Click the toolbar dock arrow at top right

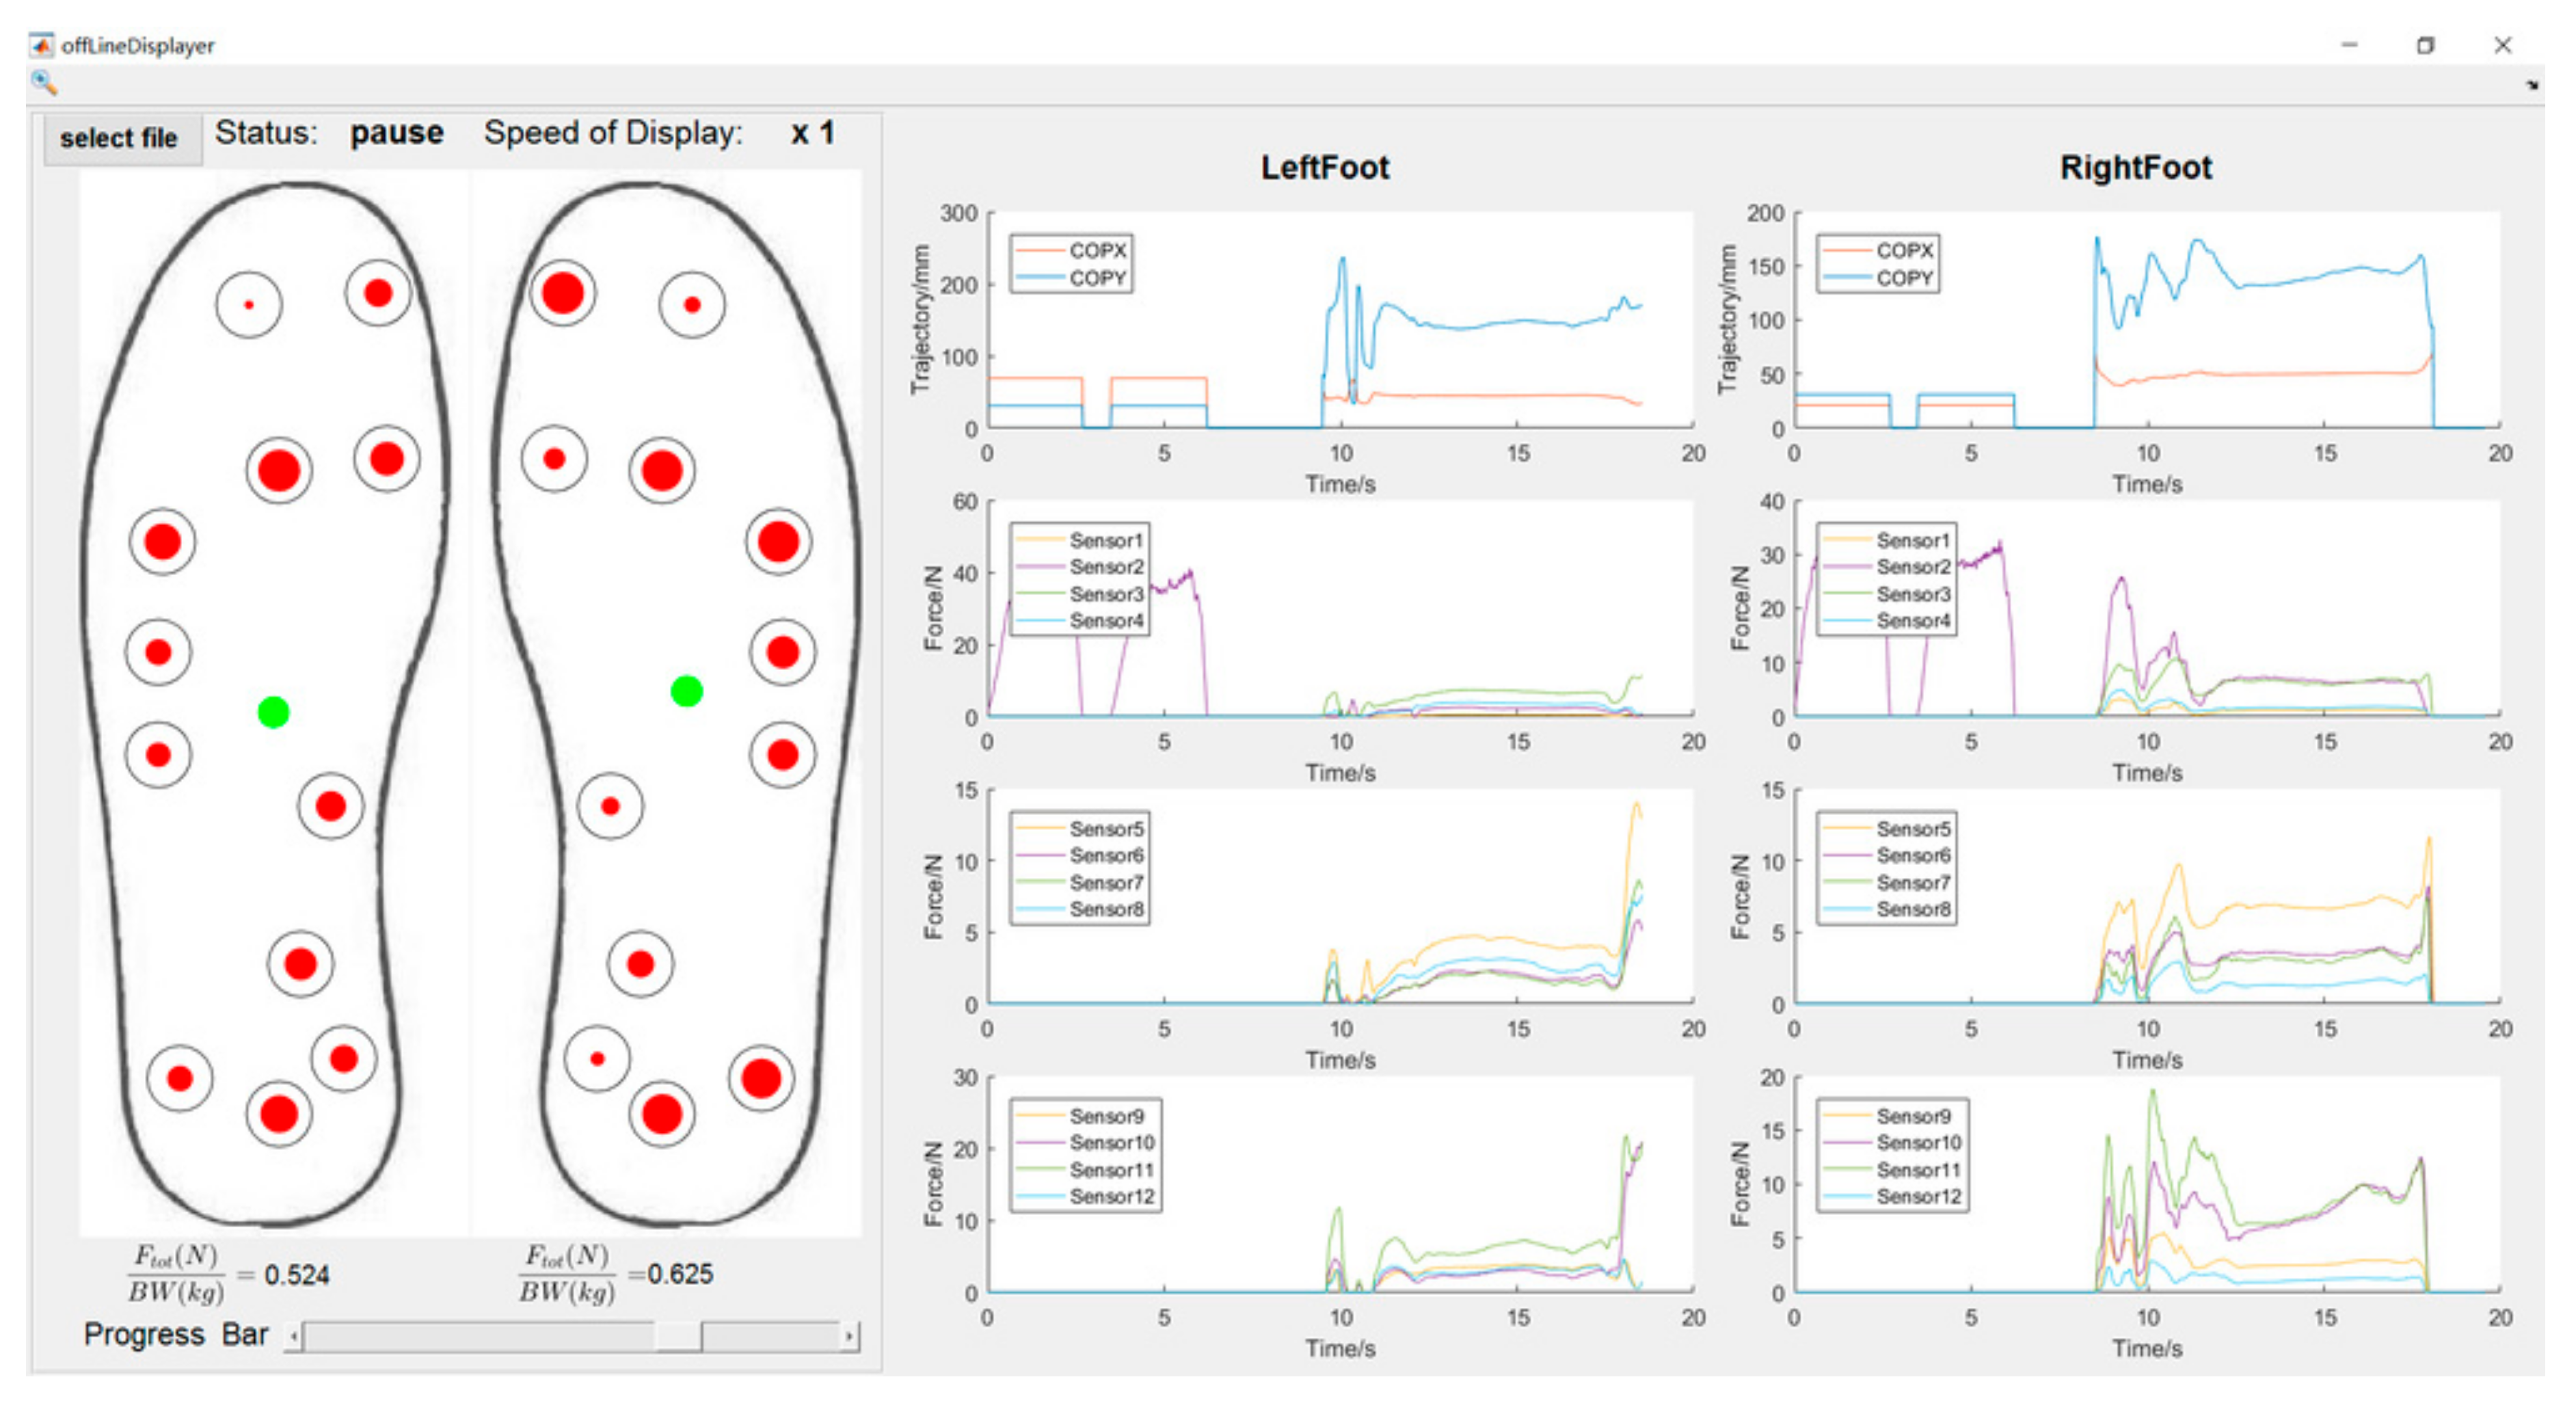point(2531,85)
